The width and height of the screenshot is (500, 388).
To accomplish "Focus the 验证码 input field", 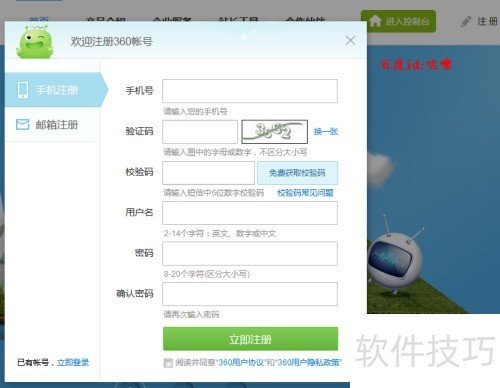I will point(200,132).
